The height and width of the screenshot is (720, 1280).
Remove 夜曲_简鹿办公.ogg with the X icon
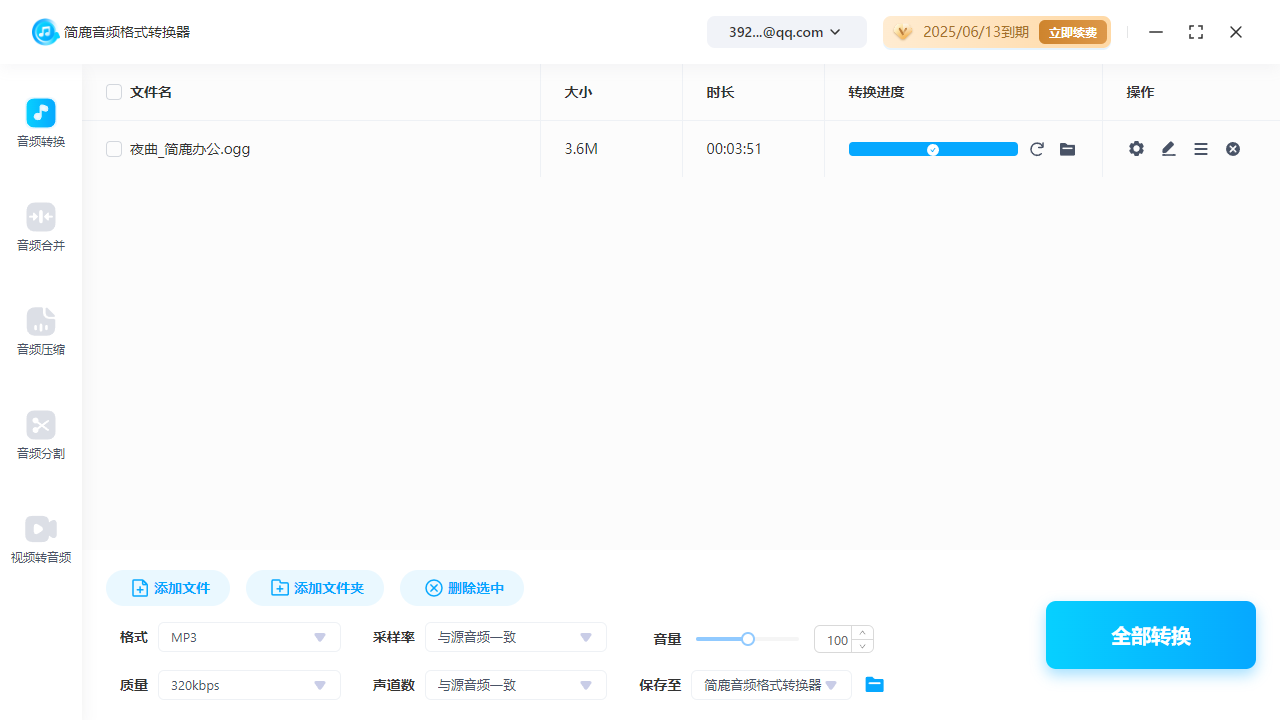[x=1232, y=148]
